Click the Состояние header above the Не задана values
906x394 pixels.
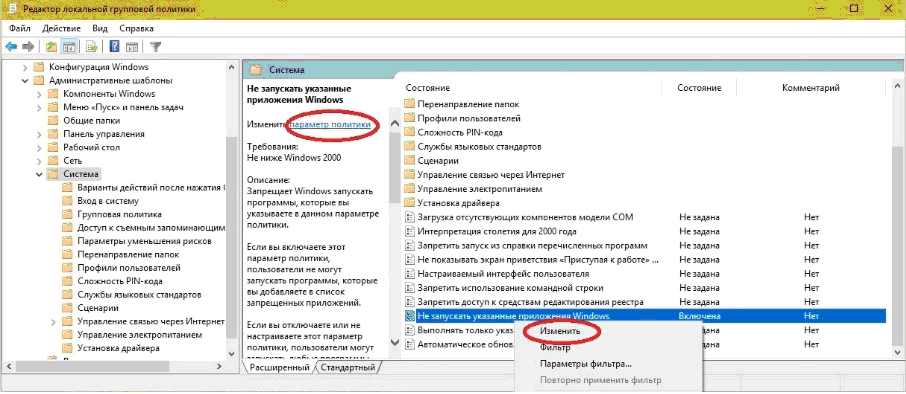point(700,88)
